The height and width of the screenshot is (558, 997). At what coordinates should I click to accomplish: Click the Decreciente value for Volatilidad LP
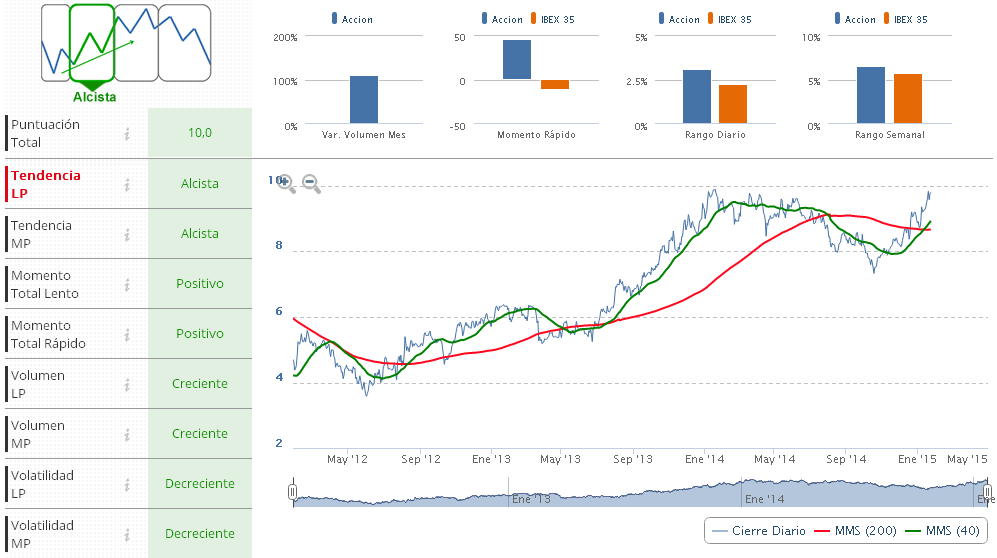(x=199, y=484)
